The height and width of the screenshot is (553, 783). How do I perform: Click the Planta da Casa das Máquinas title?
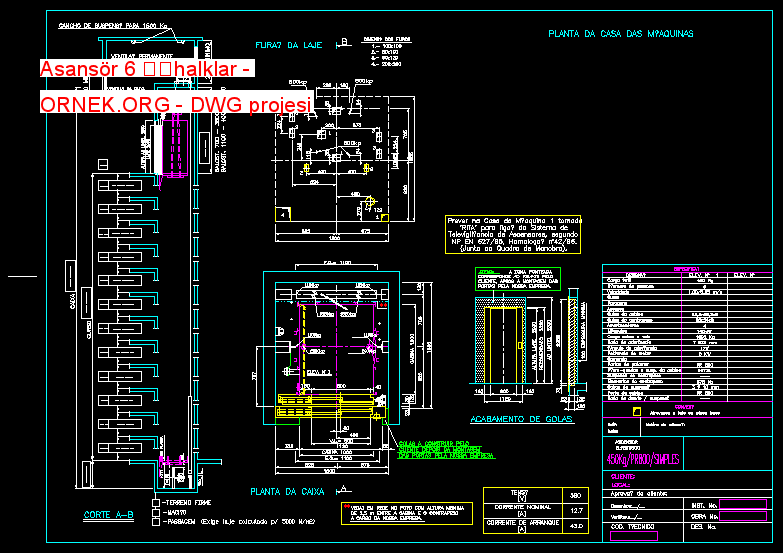point(621,34)
